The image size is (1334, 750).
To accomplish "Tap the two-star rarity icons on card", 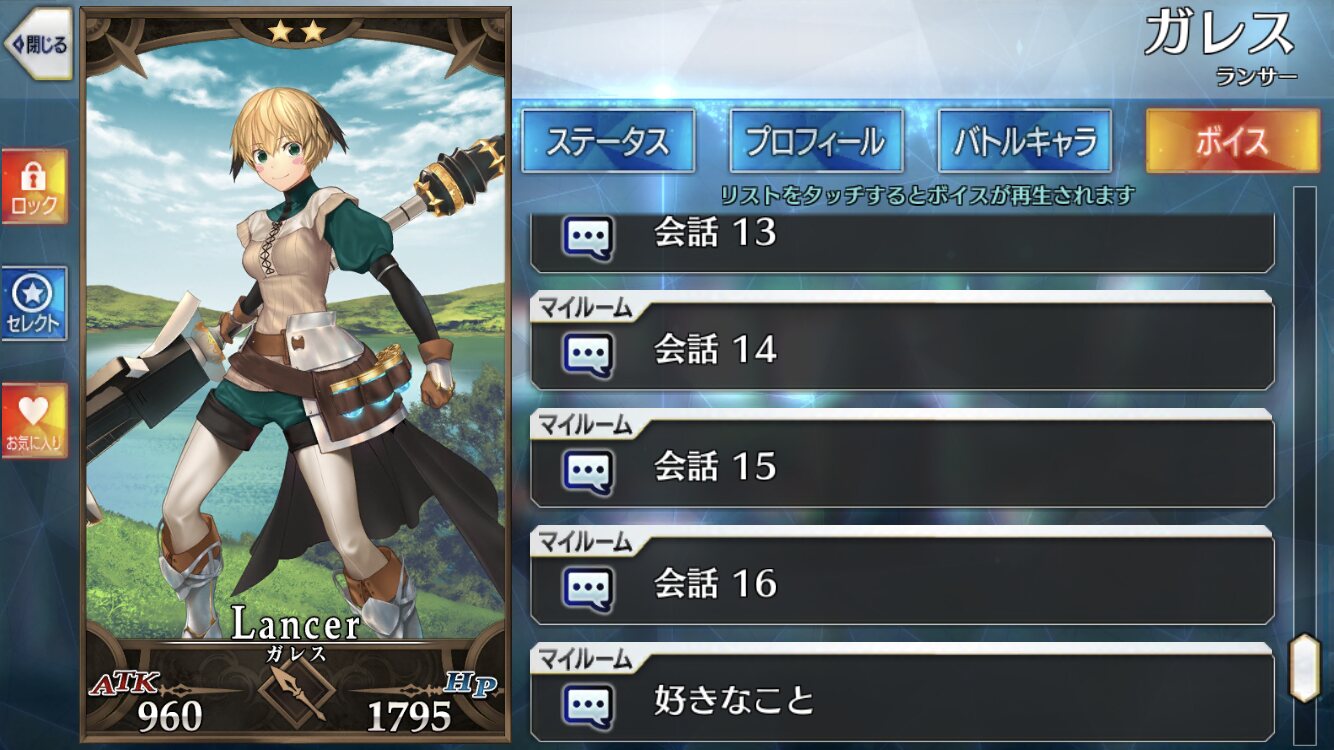I will 297,32.
